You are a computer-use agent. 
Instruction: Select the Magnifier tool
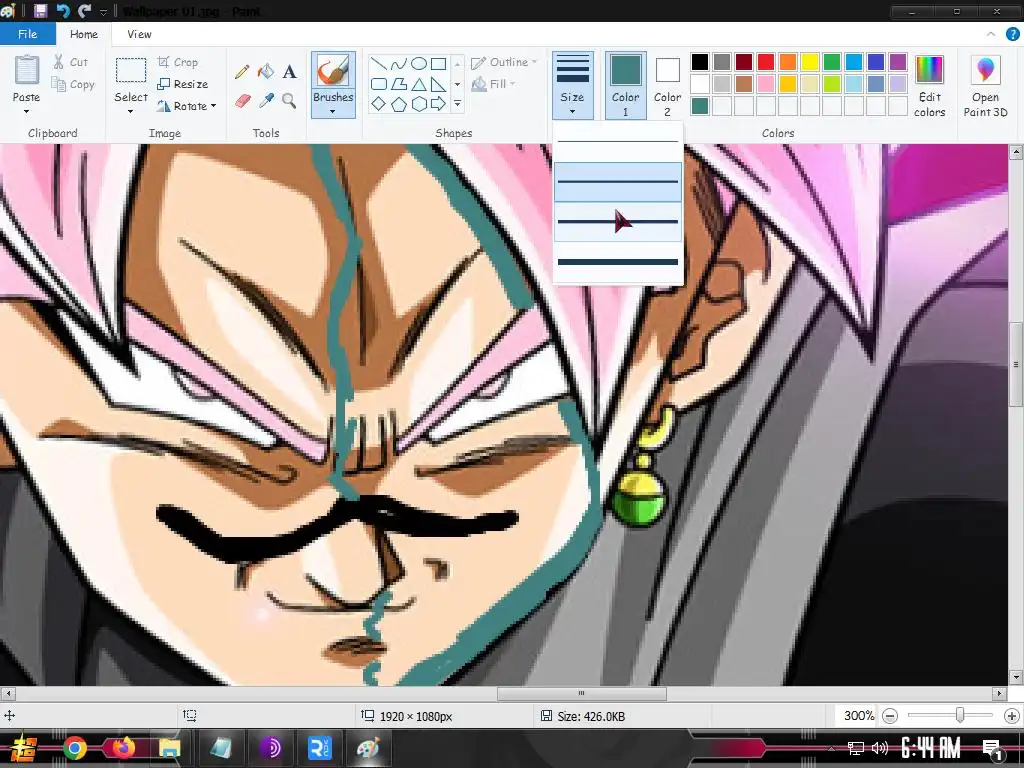(289, 101)
